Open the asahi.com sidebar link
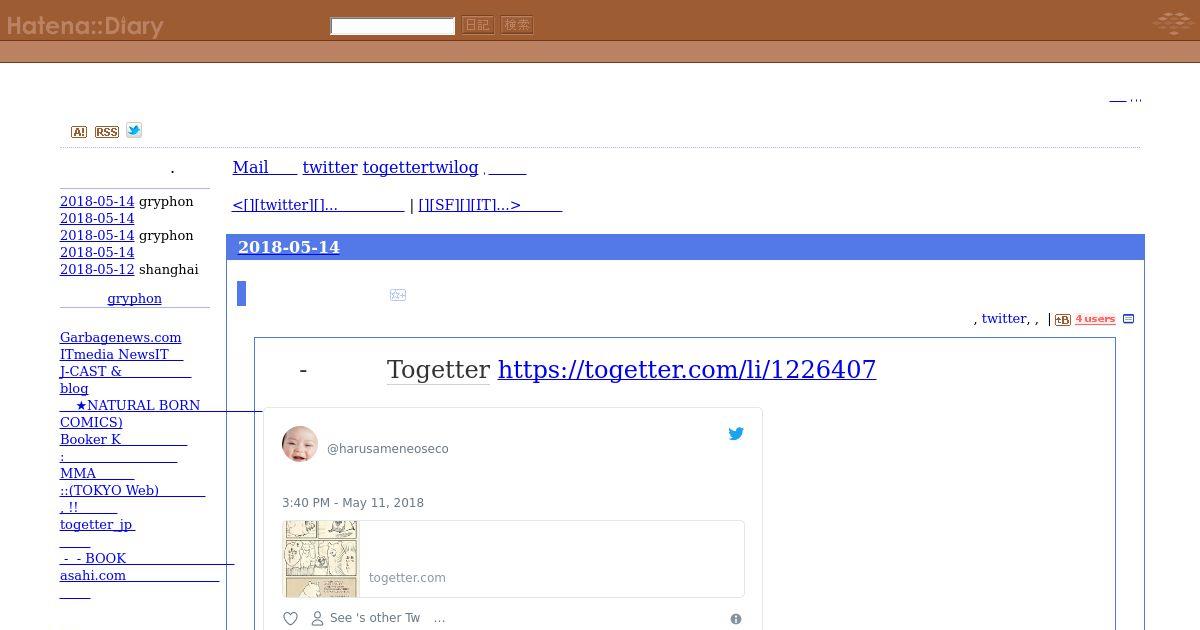 click(139, 576)
